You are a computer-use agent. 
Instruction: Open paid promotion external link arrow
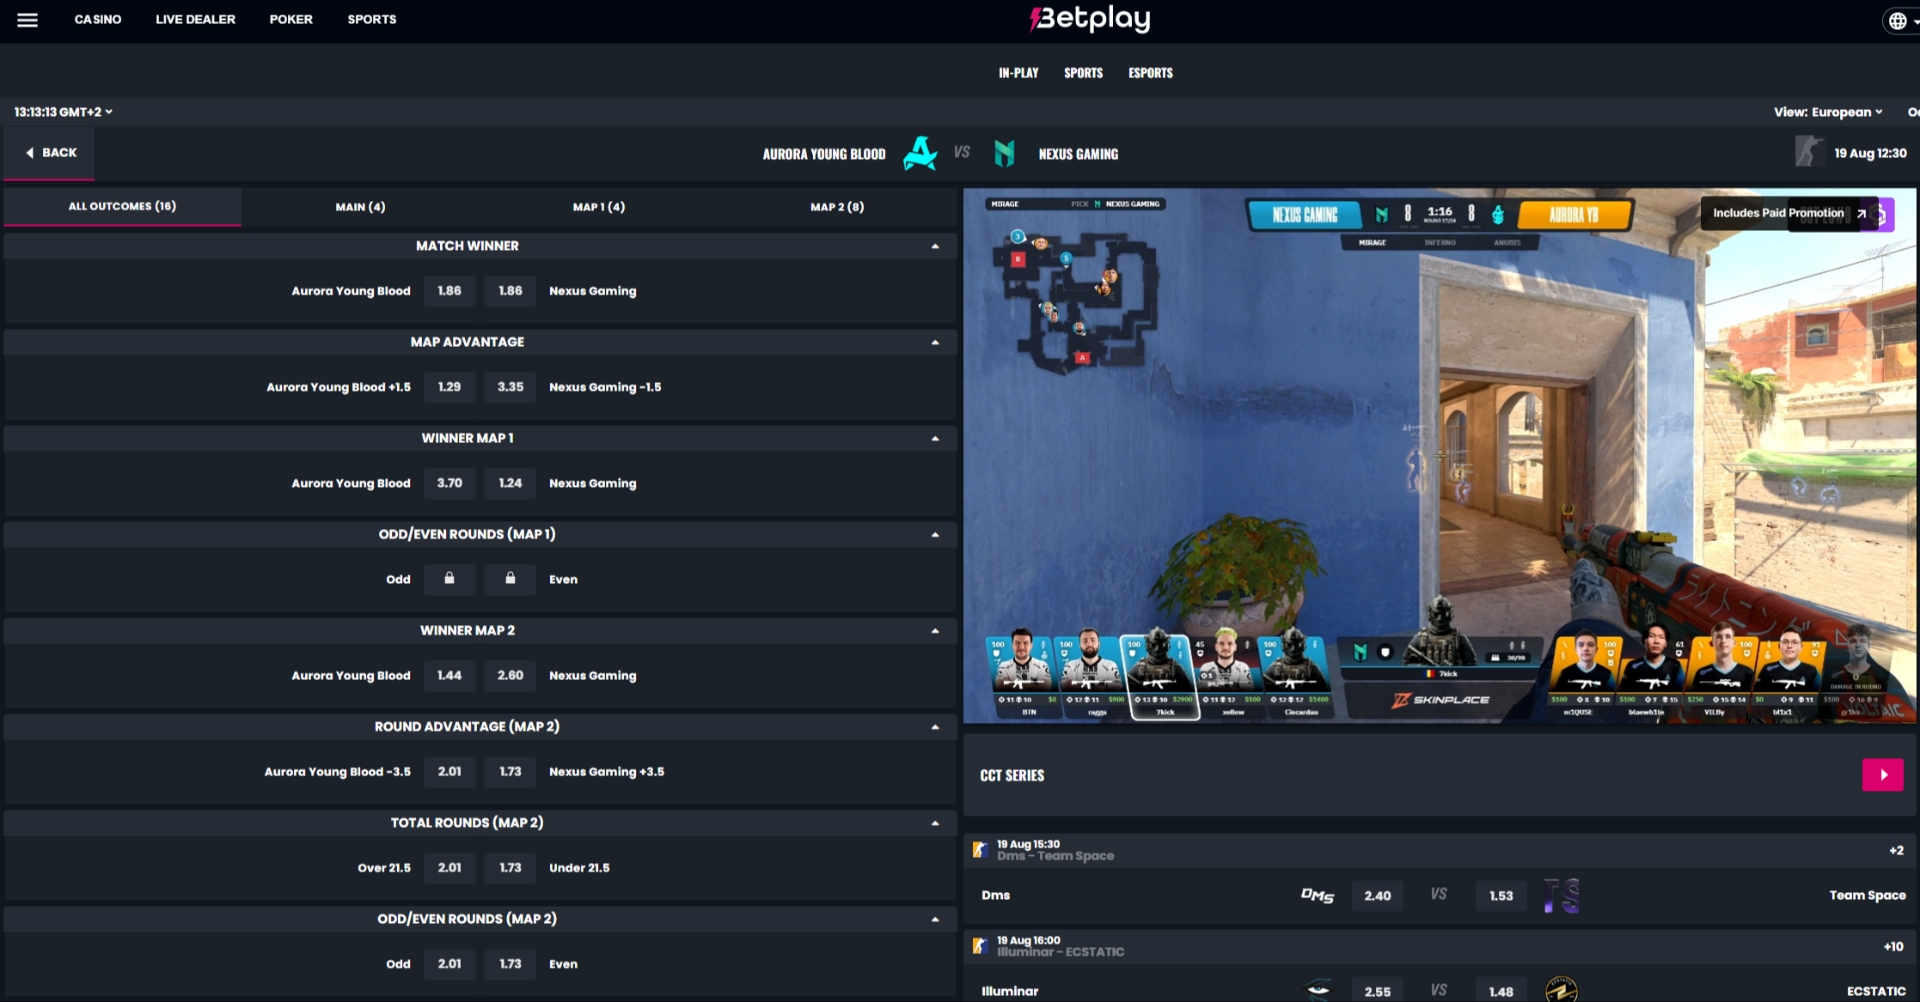1861,213
